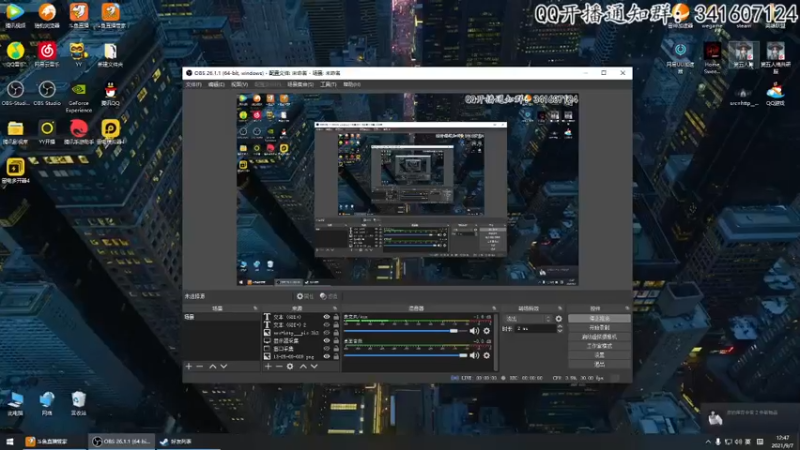The height and width of the screenshot is (450, 800).
Task: Click the Start Recording button in Controls
Action: tap(599, 328)
